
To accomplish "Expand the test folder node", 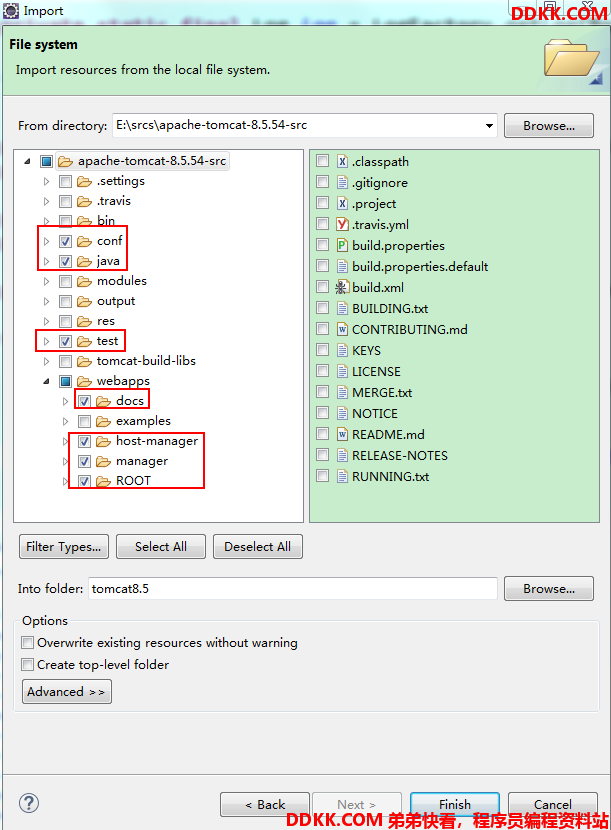I will 47,341.
